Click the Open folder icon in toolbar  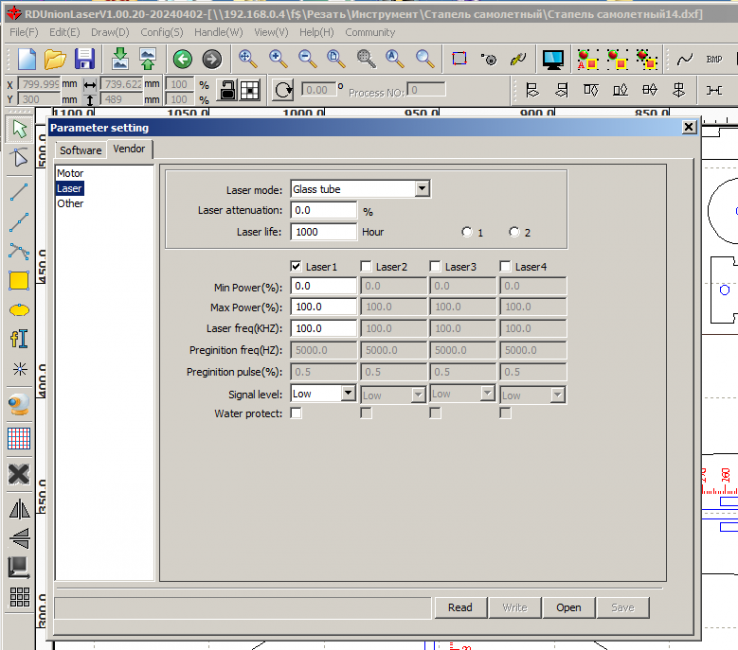pos(56,59)
